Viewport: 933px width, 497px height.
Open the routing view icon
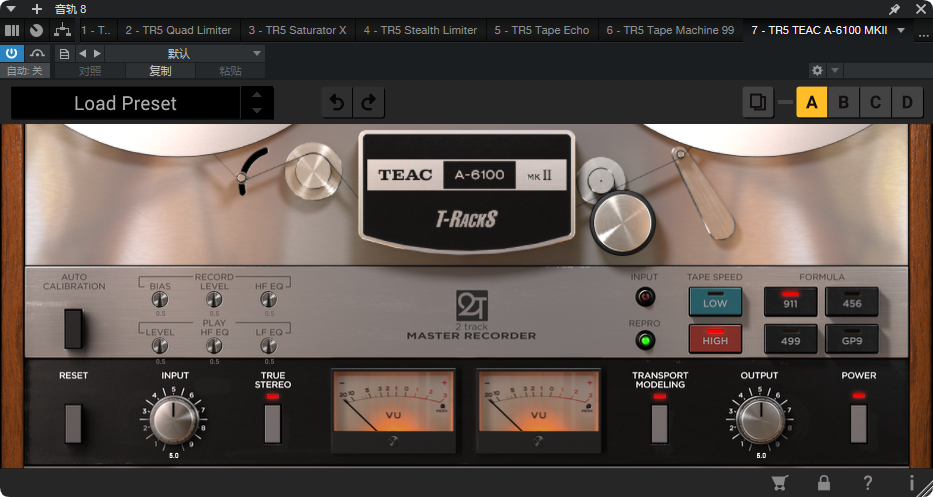(x=62, y=30)
